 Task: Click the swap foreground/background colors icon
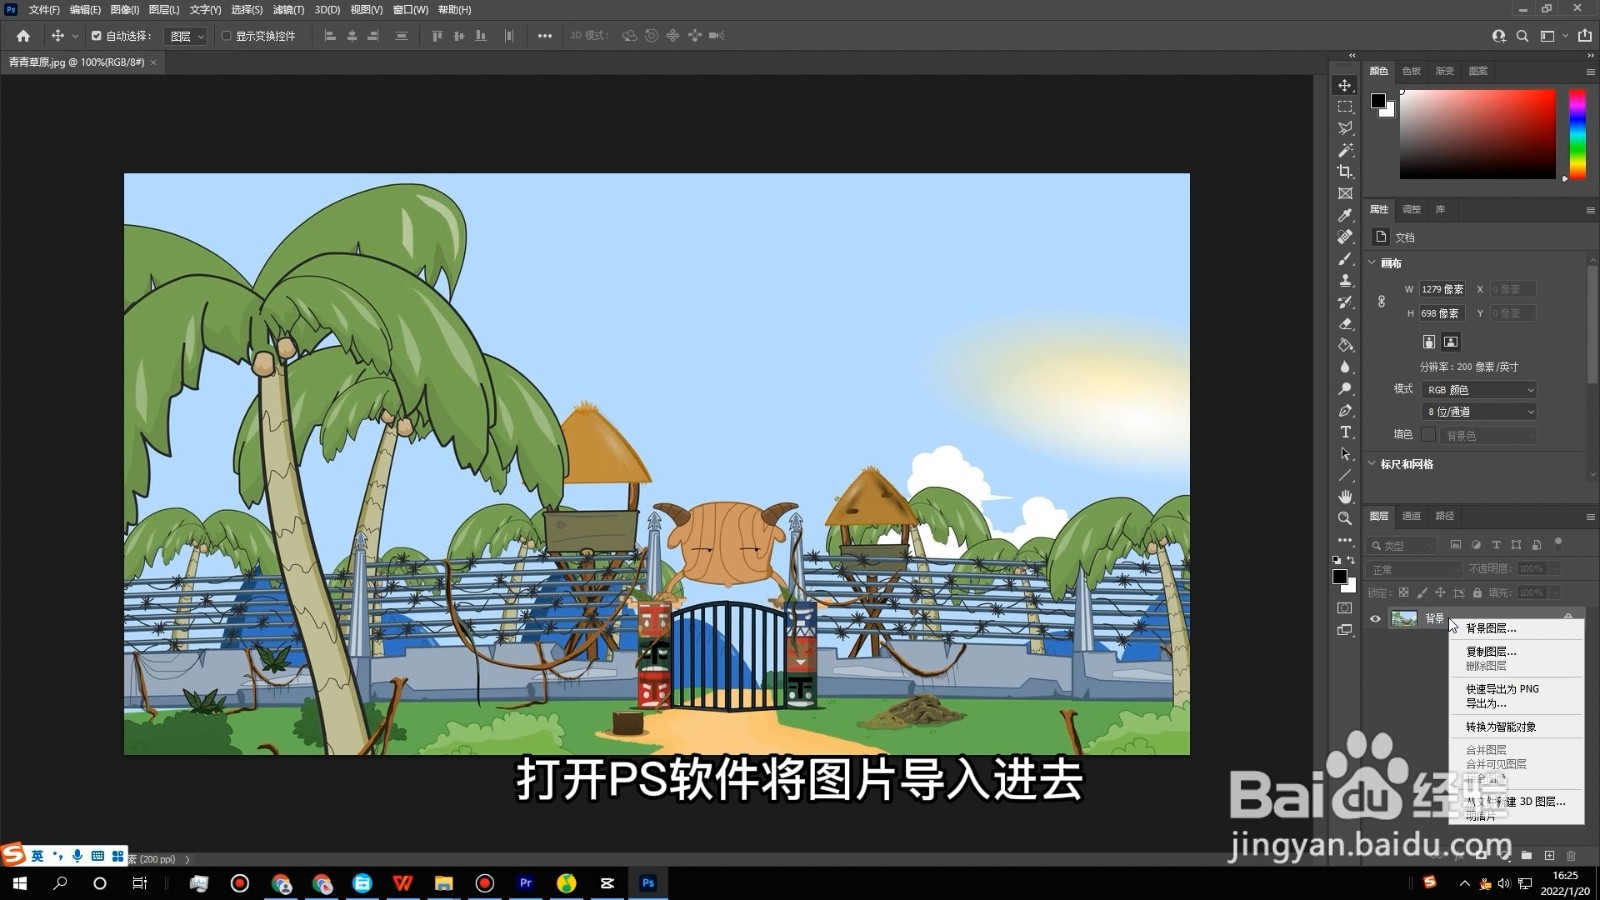point(1351,560)
